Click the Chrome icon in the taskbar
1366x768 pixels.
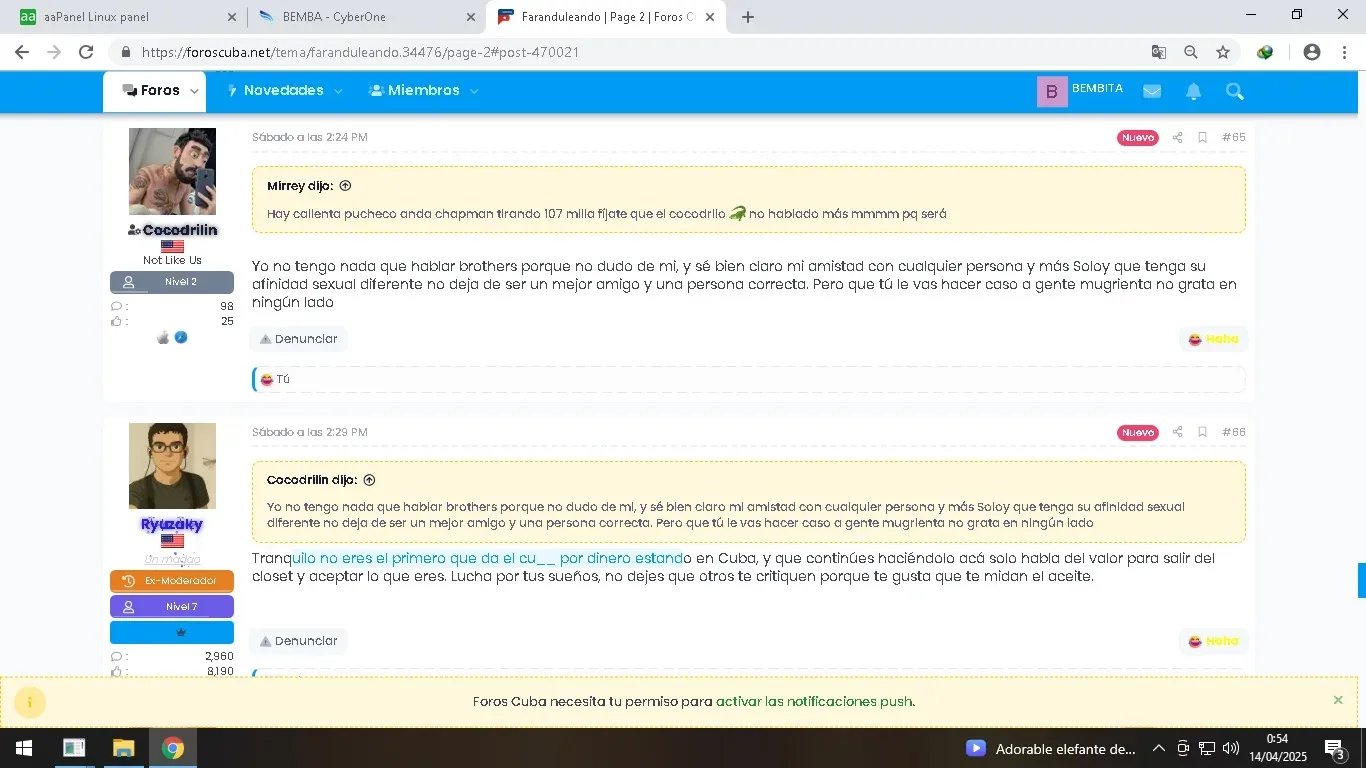point(173,748)
